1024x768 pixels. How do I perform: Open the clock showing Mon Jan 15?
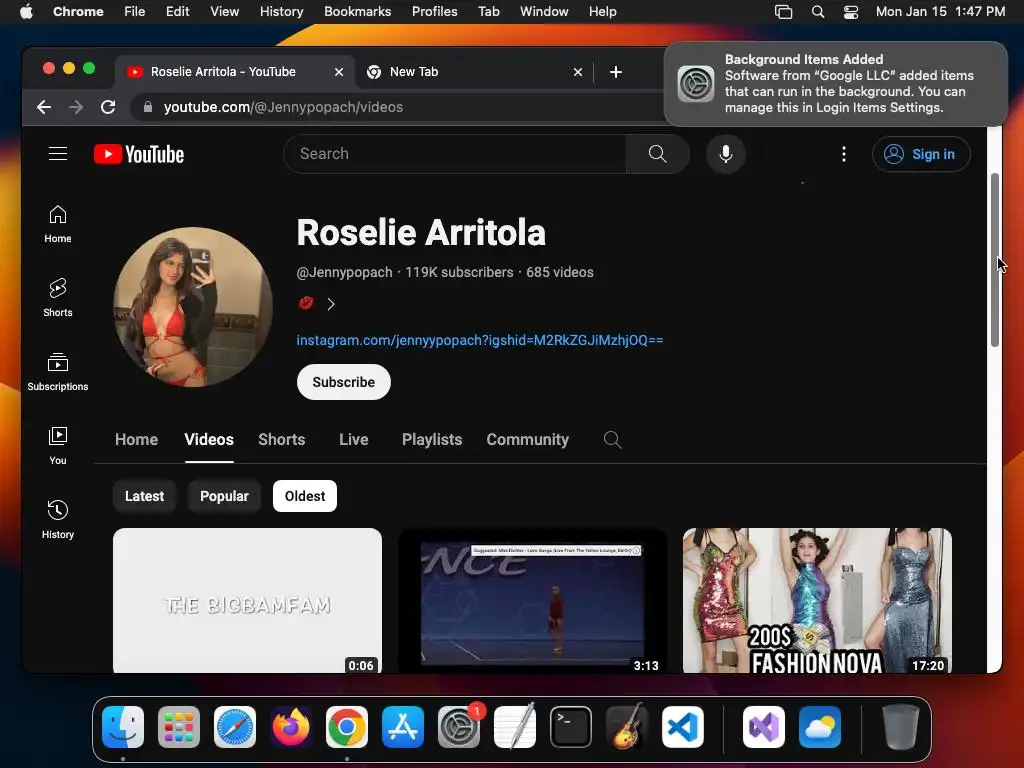[940, 11]
